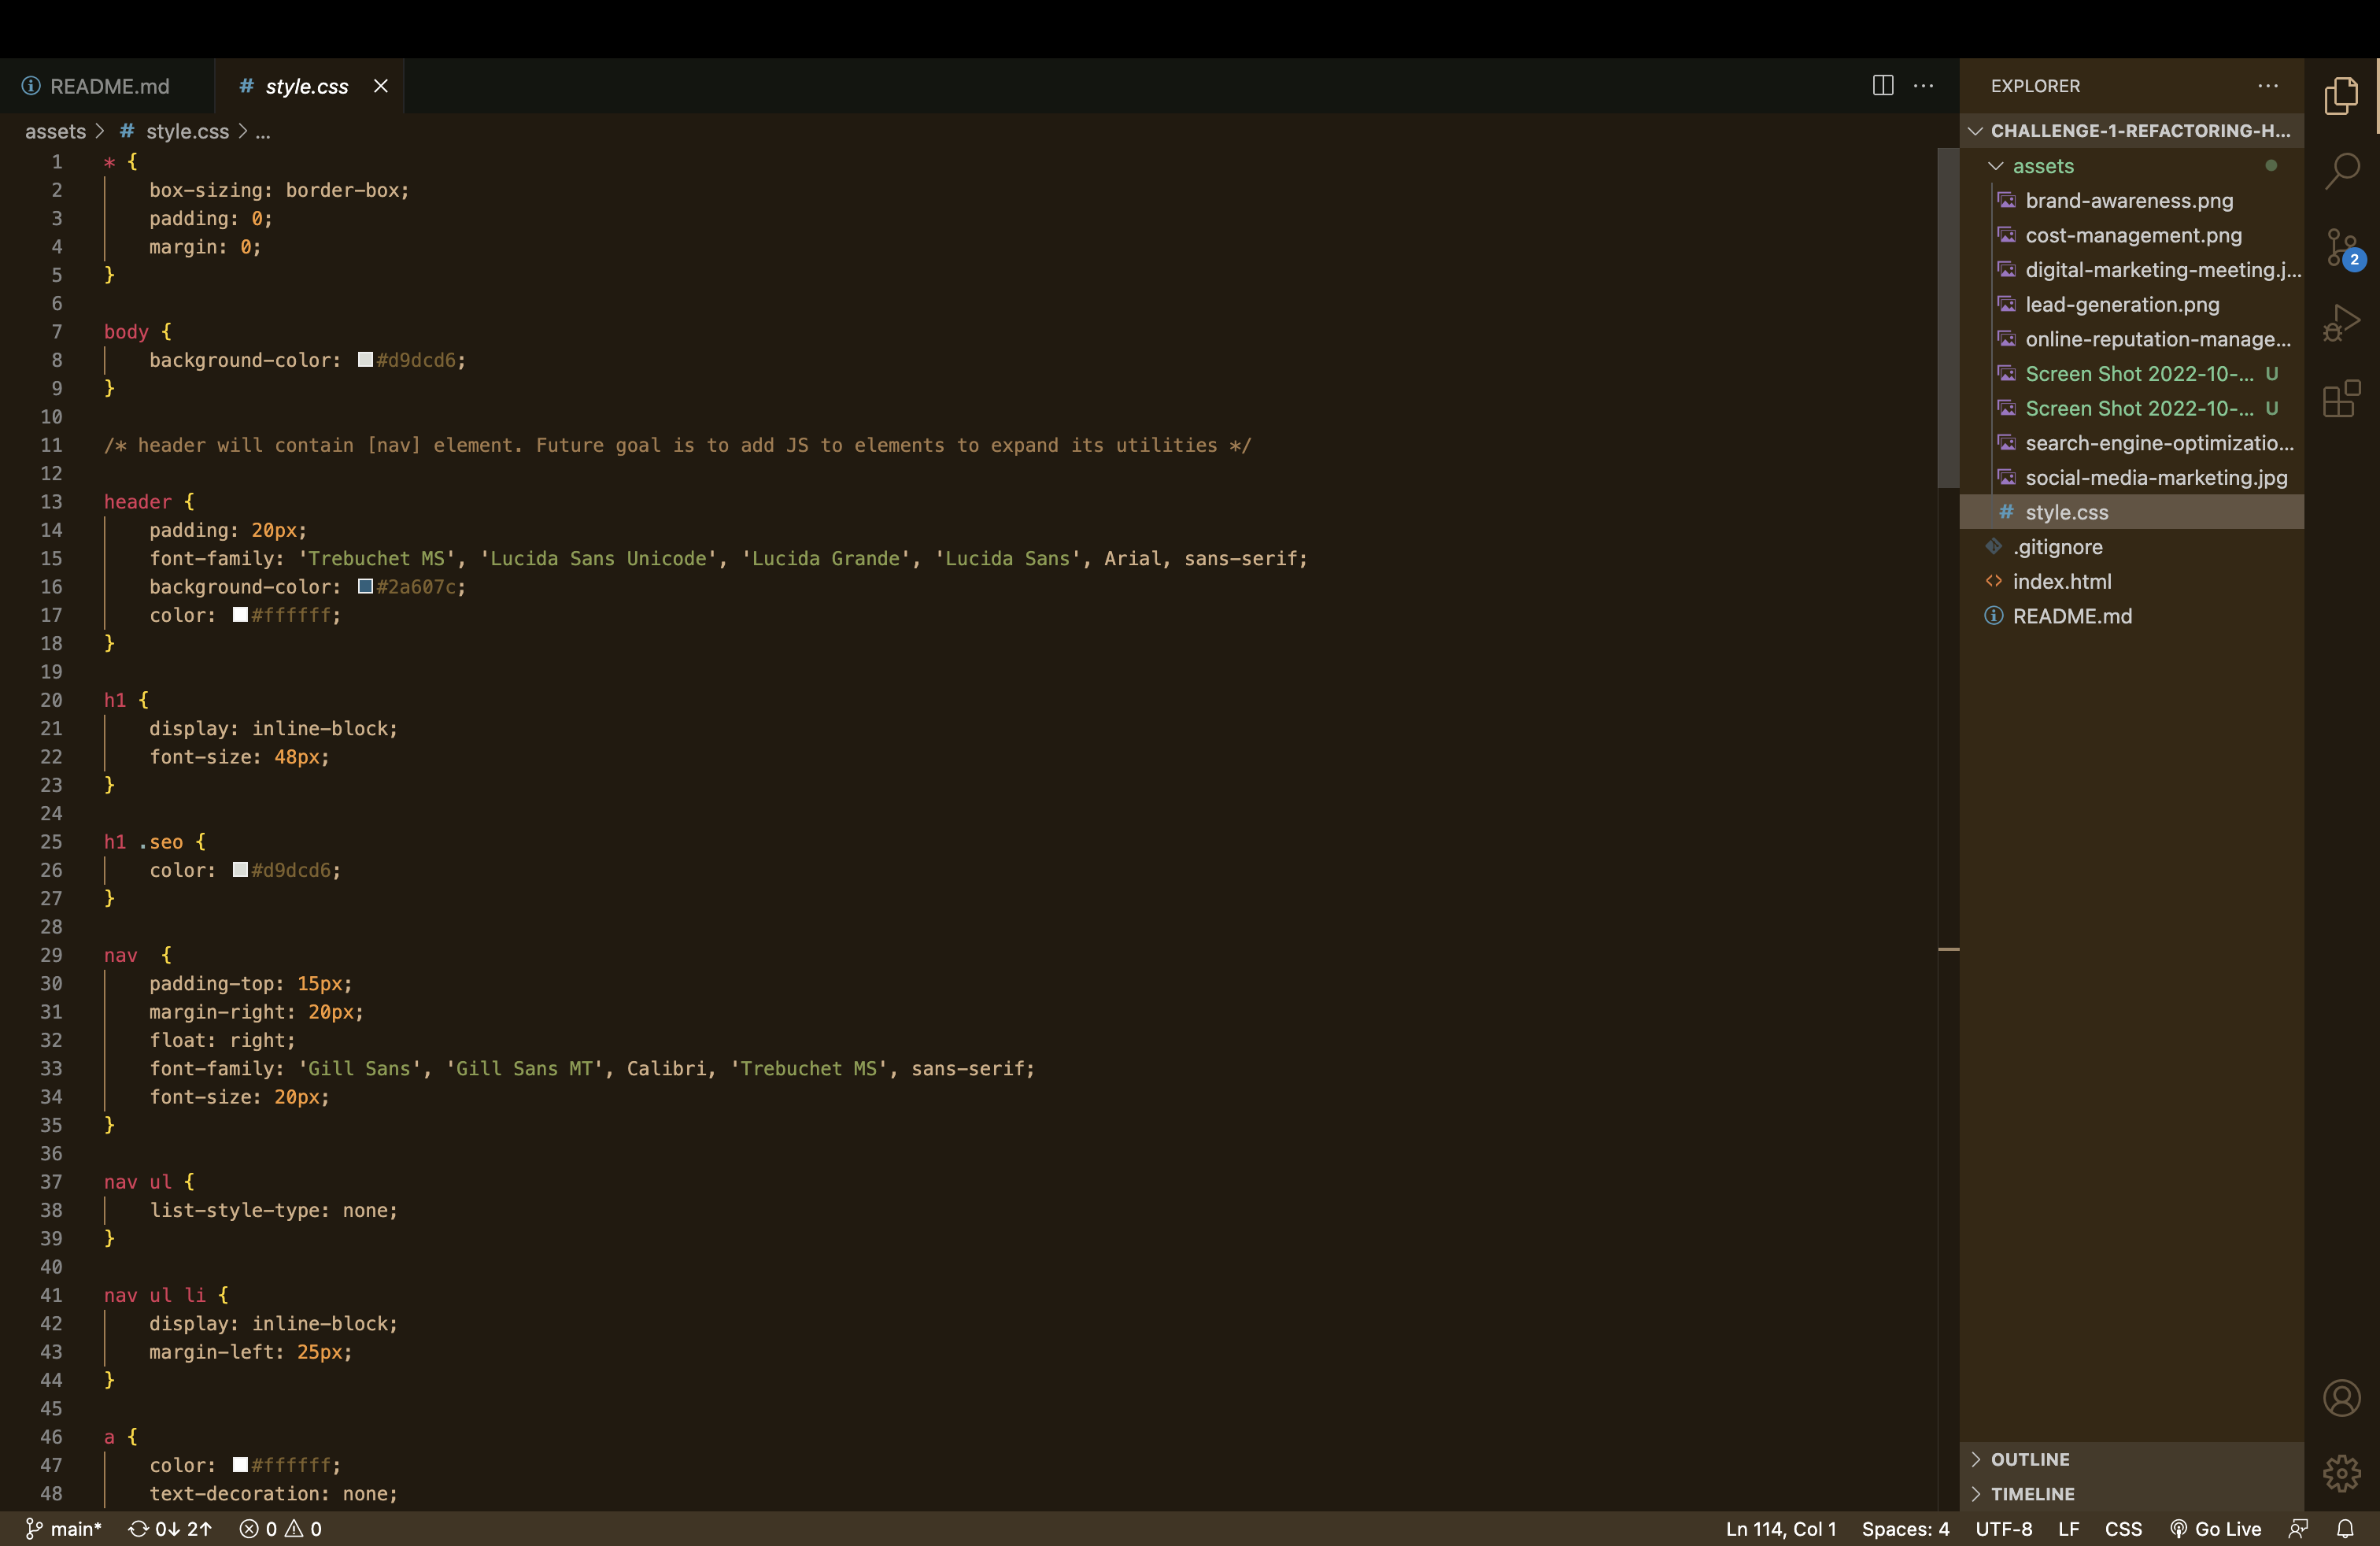Change CSS language mode in status bar
Viewport: 2380px width, 1546px height.
pos(2122,1528)
